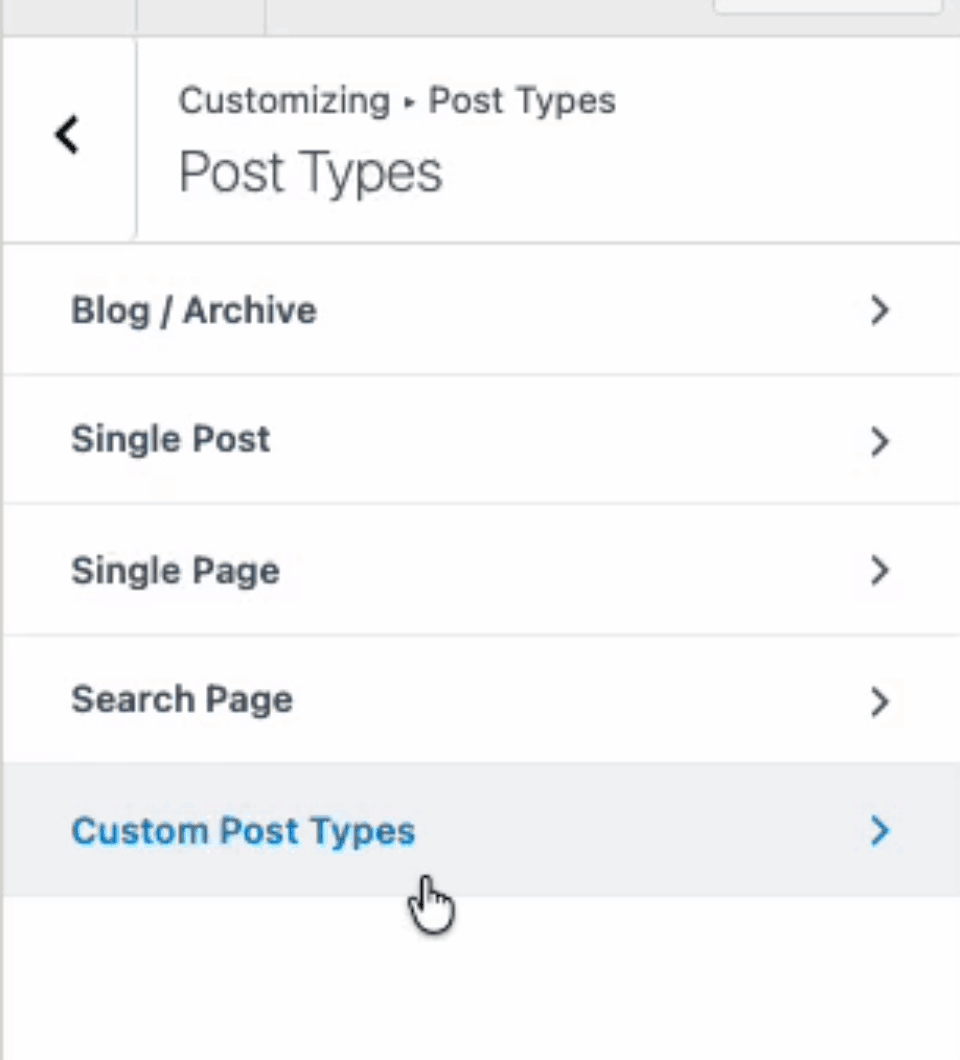This screenshot has height=1060, width=960.
Task: Open the Single Post settings
Action: coord(171,440)
